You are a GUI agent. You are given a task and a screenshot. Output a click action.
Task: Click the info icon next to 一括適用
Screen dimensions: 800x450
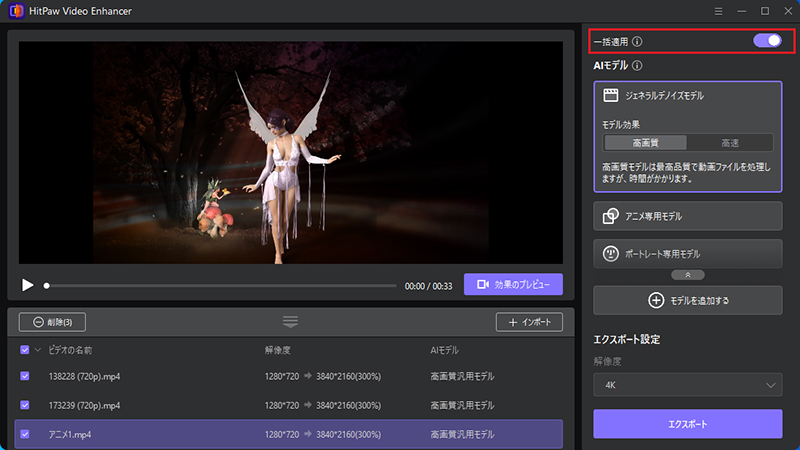638,42
